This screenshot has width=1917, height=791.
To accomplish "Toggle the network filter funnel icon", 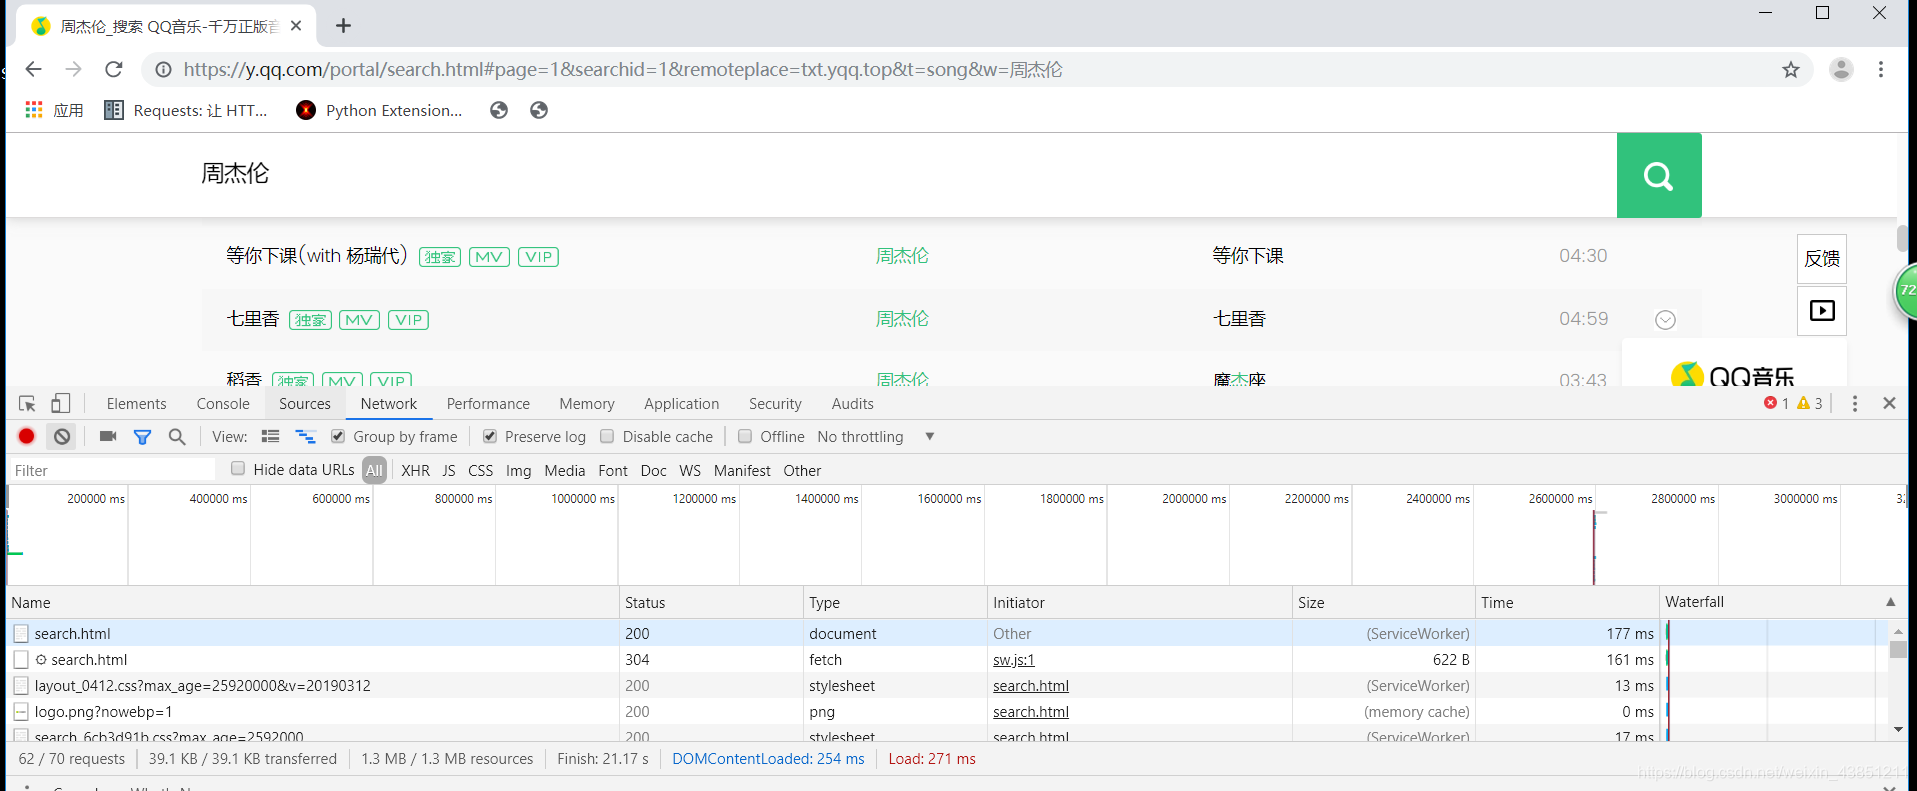I will 143,437.
